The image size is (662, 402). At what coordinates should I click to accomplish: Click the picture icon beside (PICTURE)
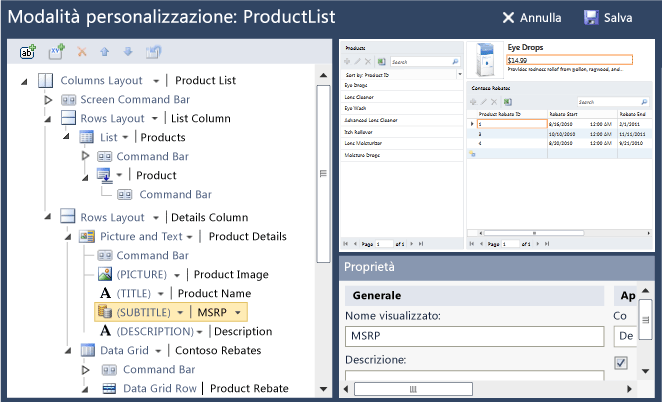click(105, 274)
